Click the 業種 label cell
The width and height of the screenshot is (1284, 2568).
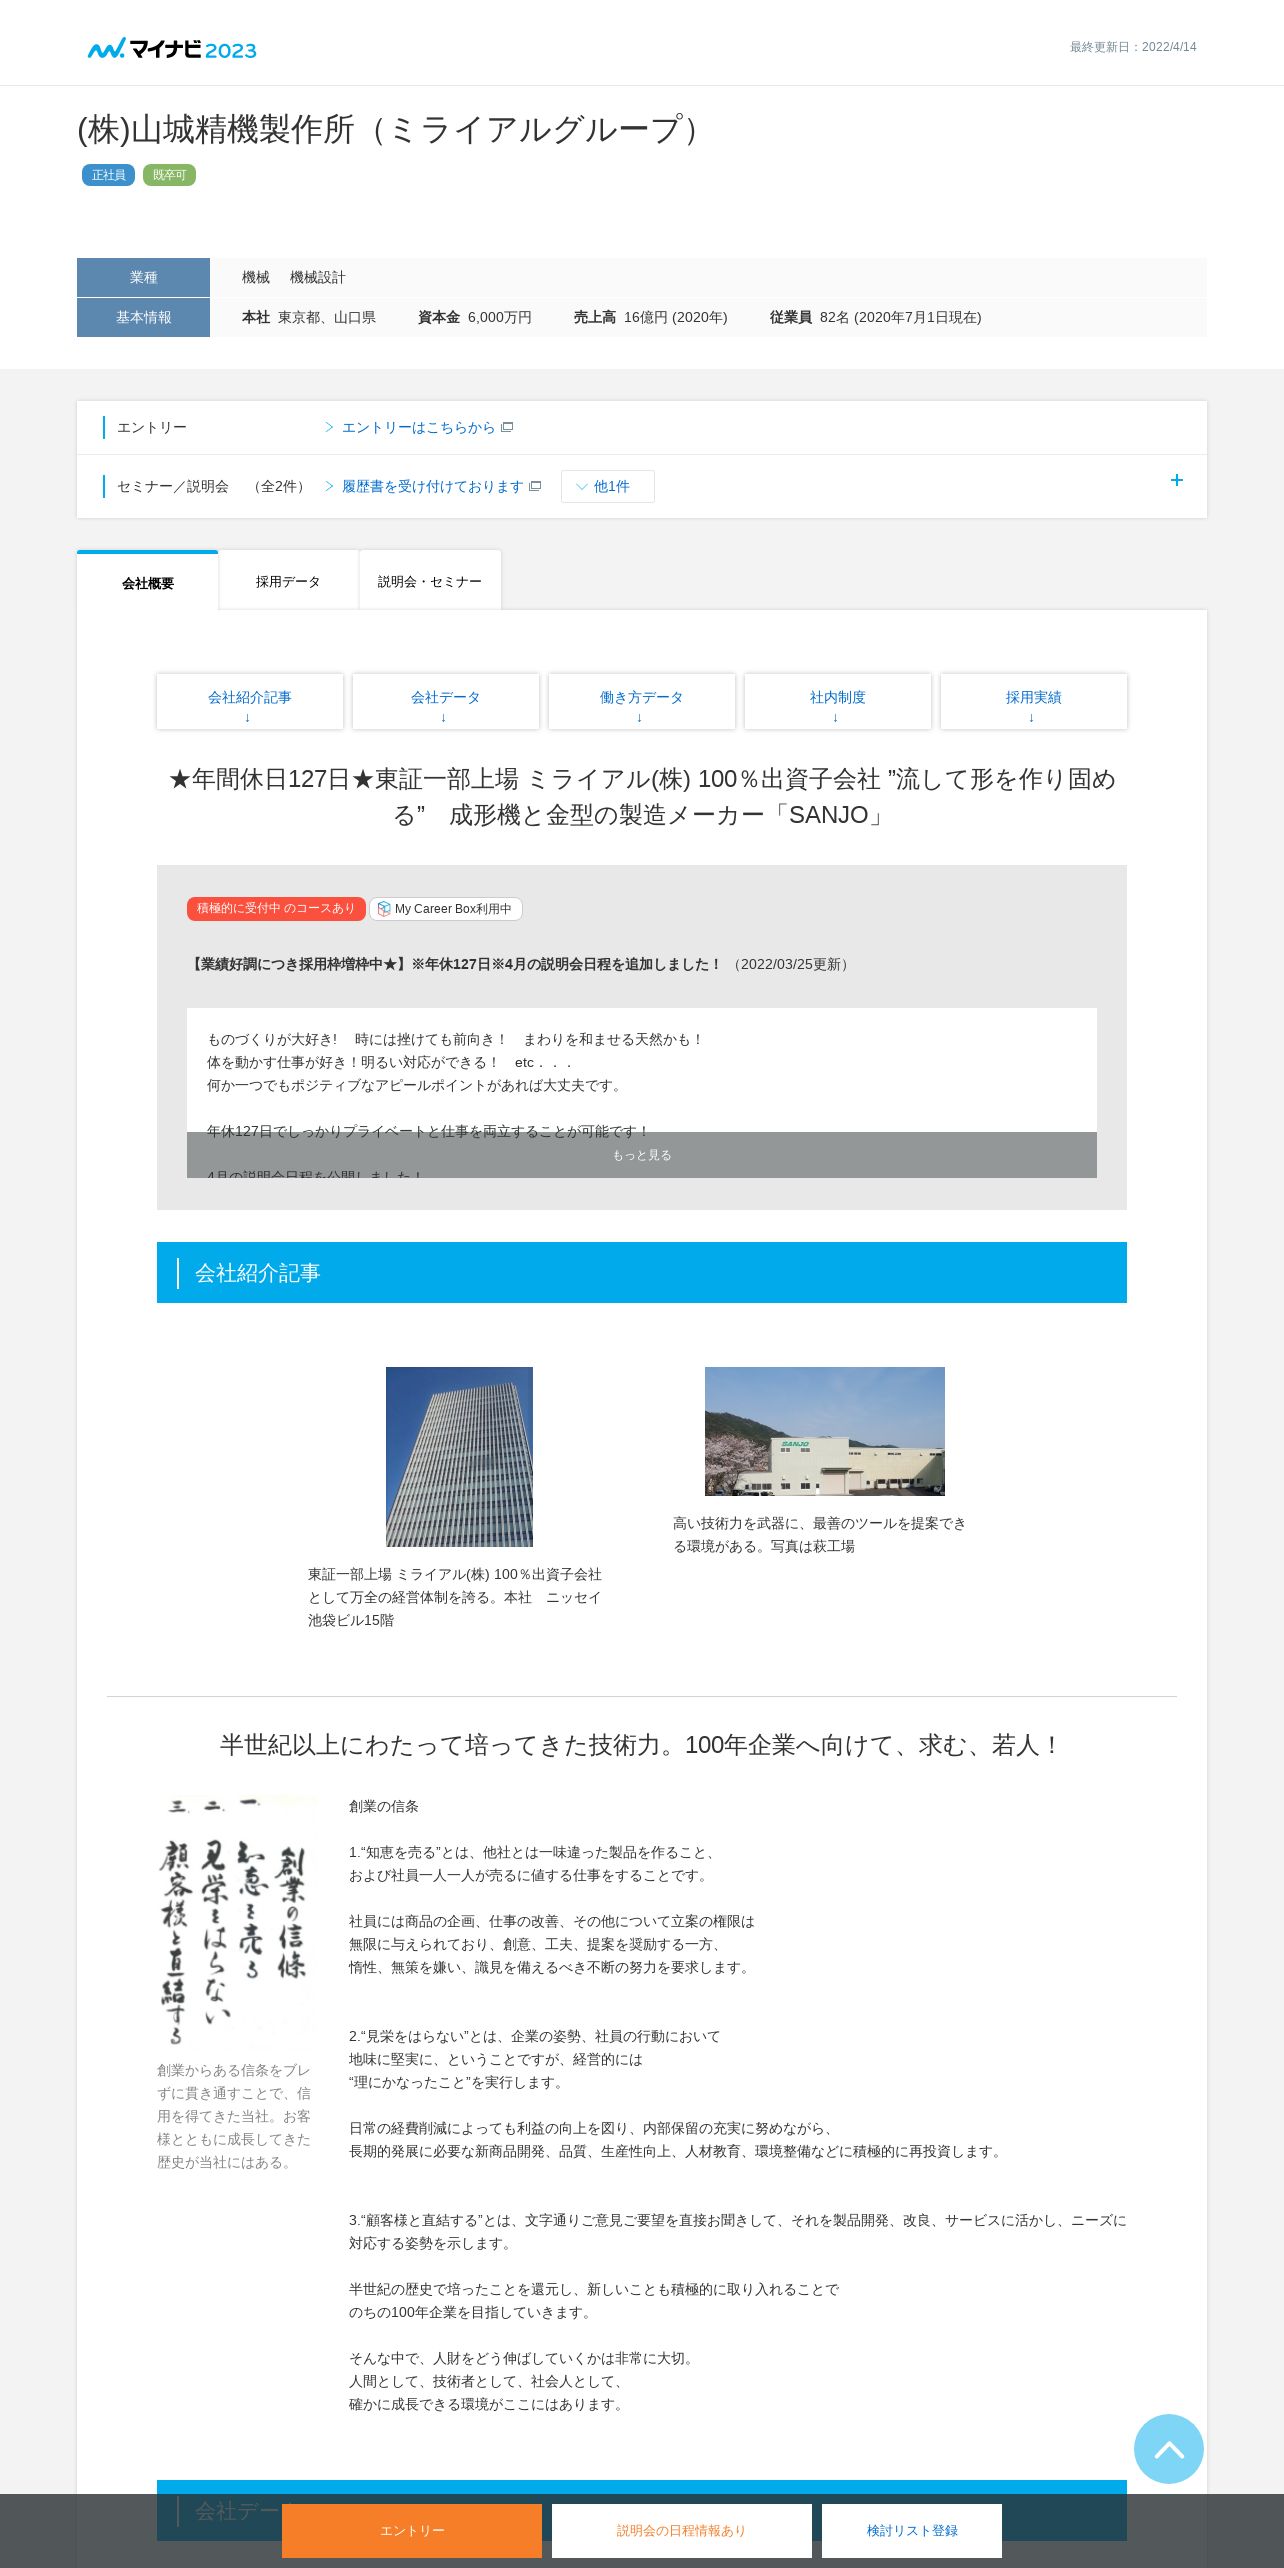pos(143,277)
